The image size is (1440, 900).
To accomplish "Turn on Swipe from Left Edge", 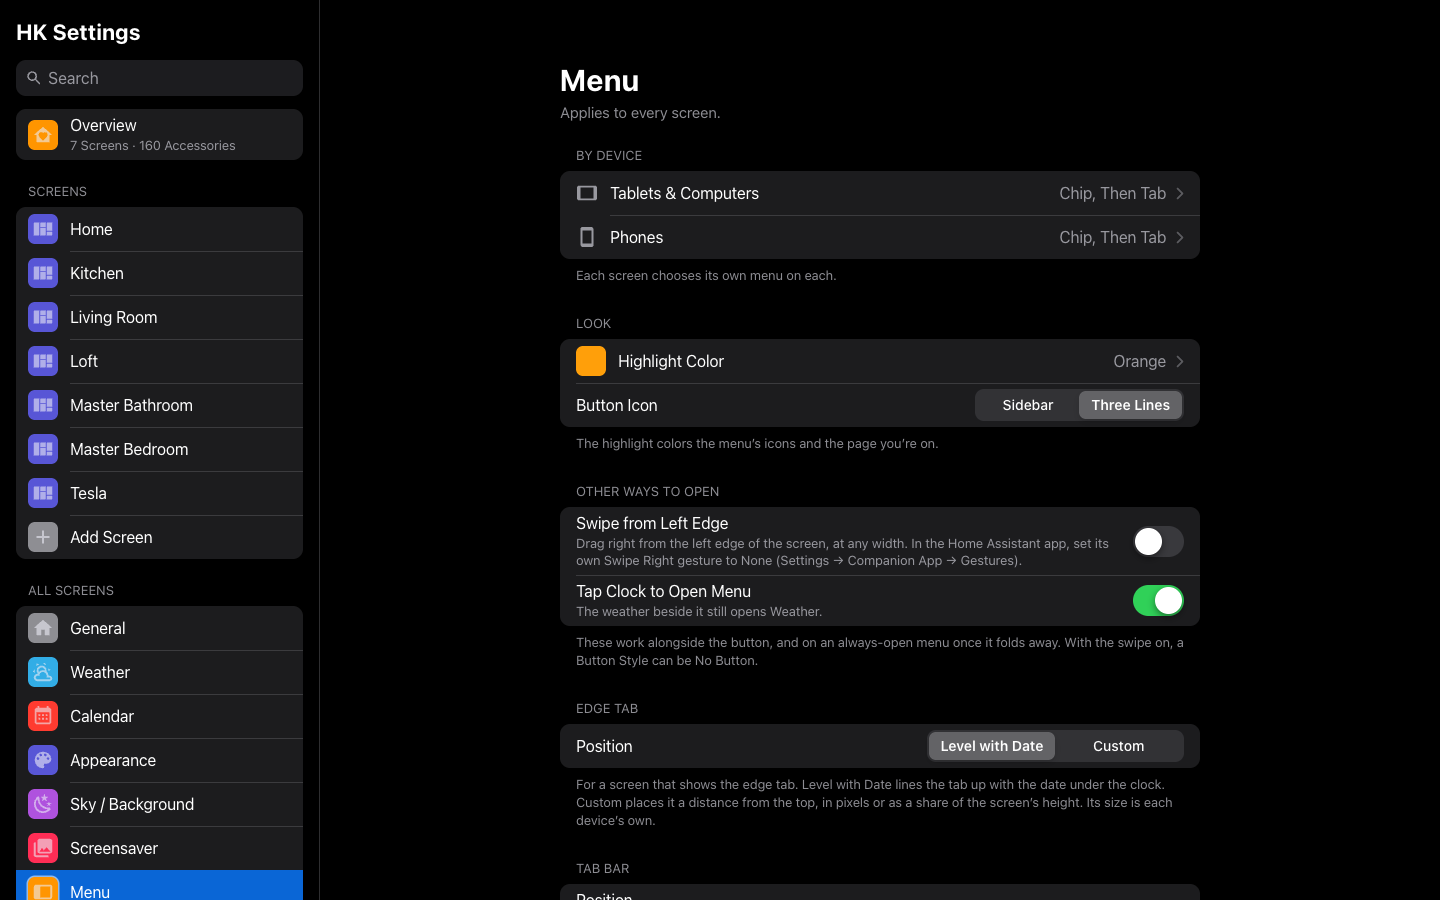I will (x=1158, y=541).
